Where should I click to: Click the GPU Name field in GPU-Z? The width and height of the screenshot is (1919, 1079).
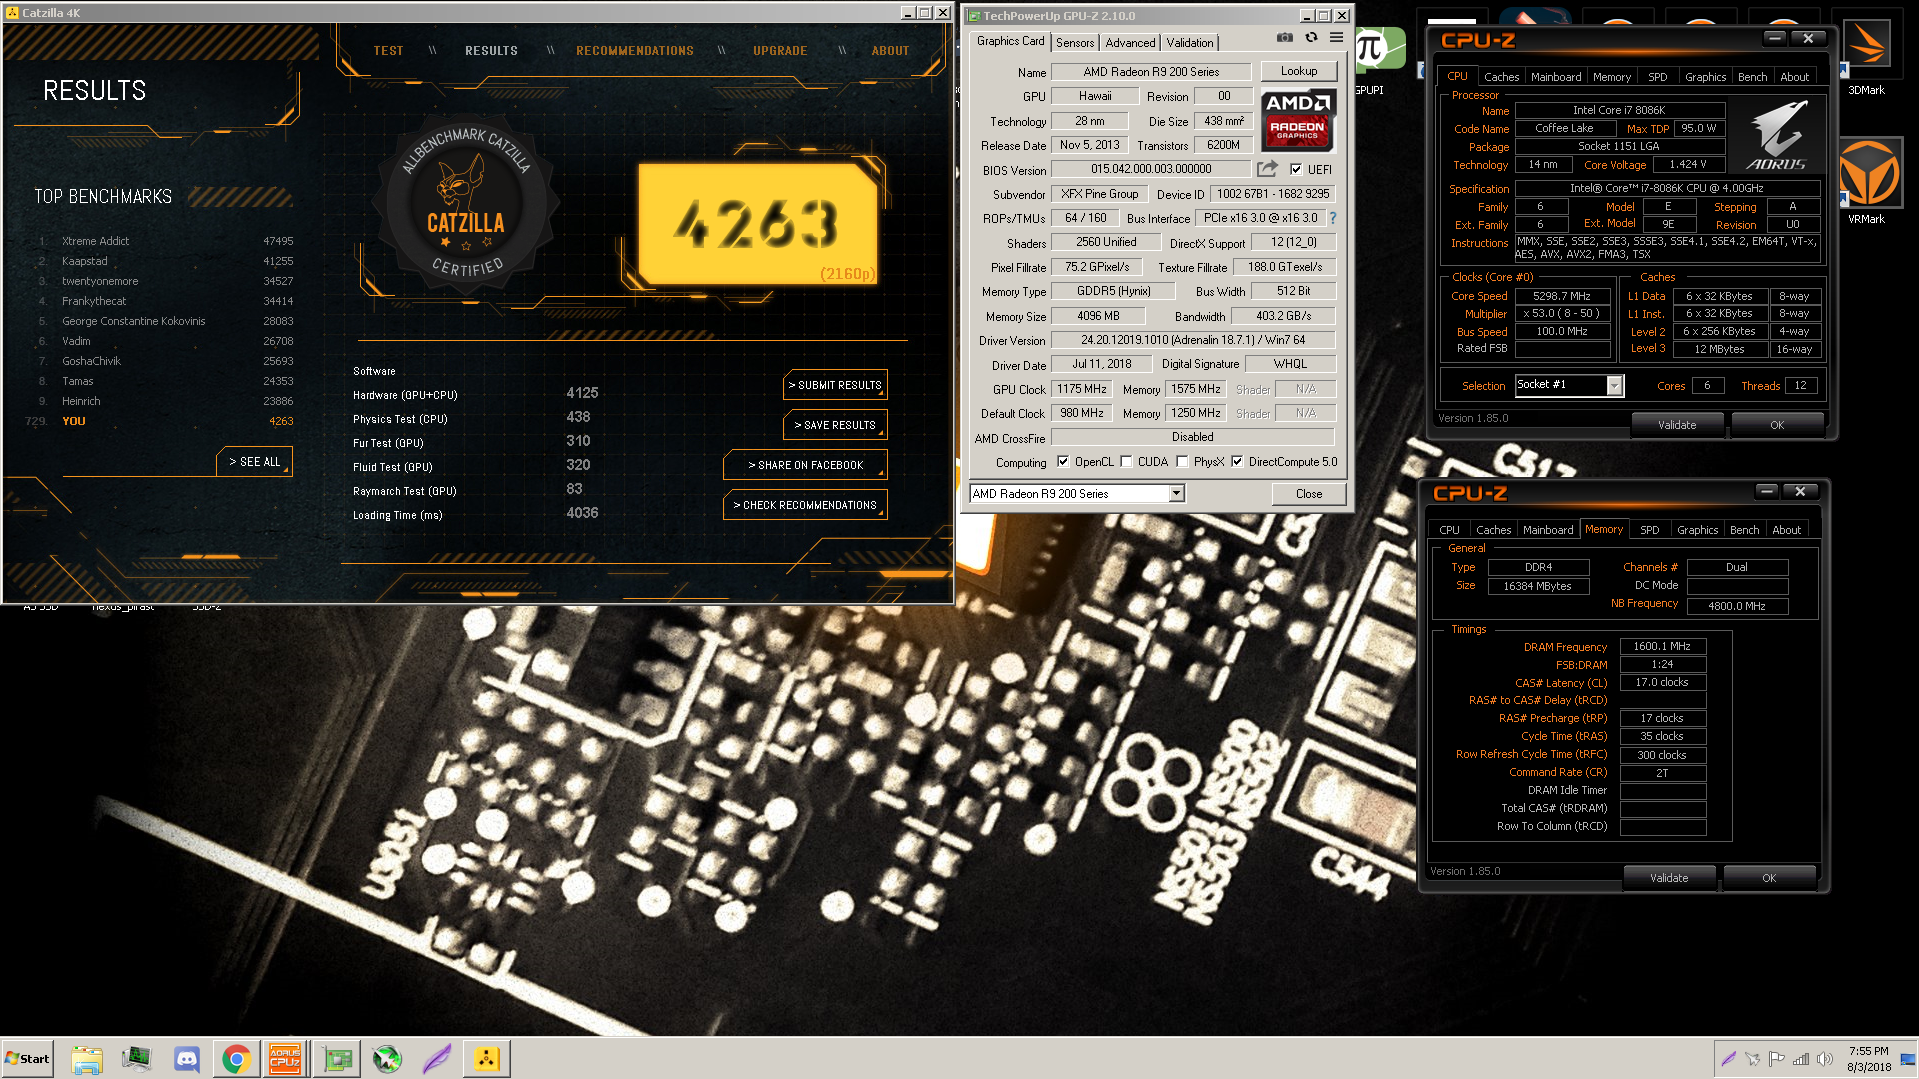coord(1151,72)
